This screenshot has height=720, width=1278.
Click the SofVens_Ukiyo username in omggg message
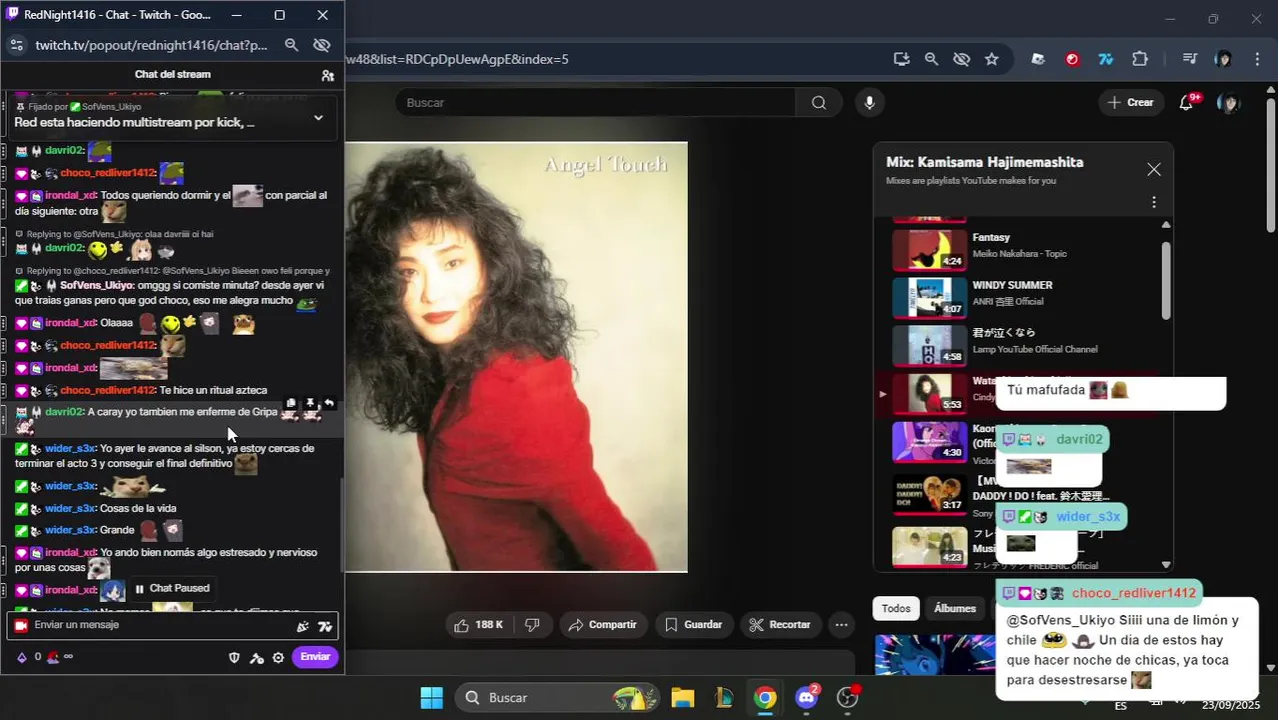click(x=97, y=285)
